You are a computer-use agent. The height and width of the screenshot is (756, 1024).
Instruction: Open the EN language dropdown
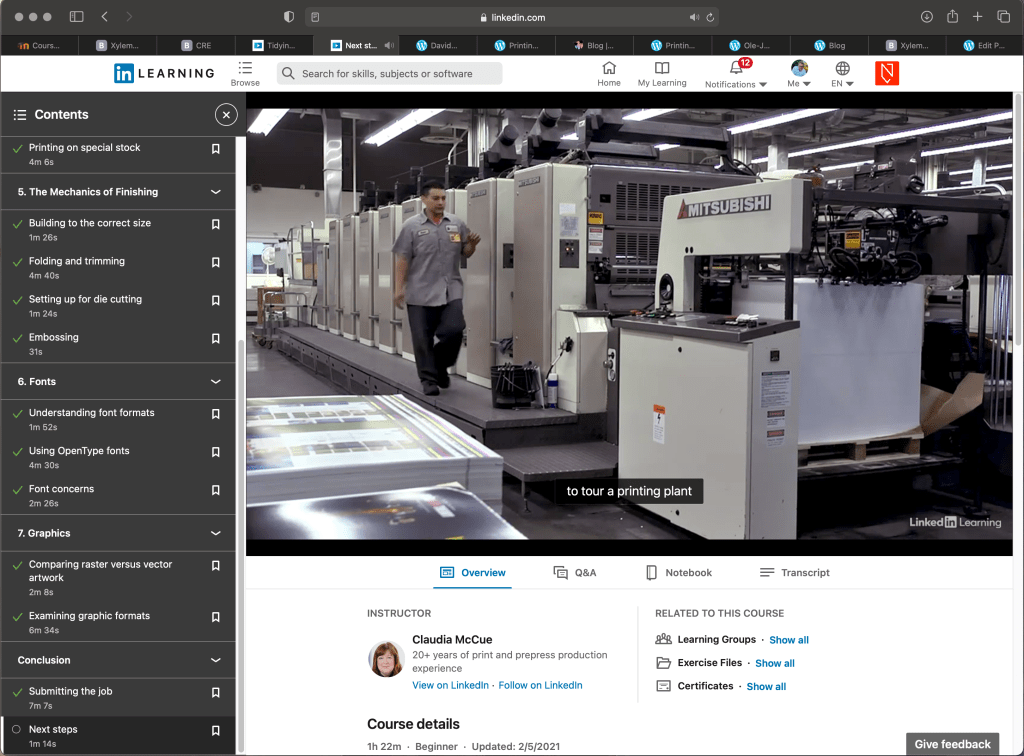pos(843,74)
